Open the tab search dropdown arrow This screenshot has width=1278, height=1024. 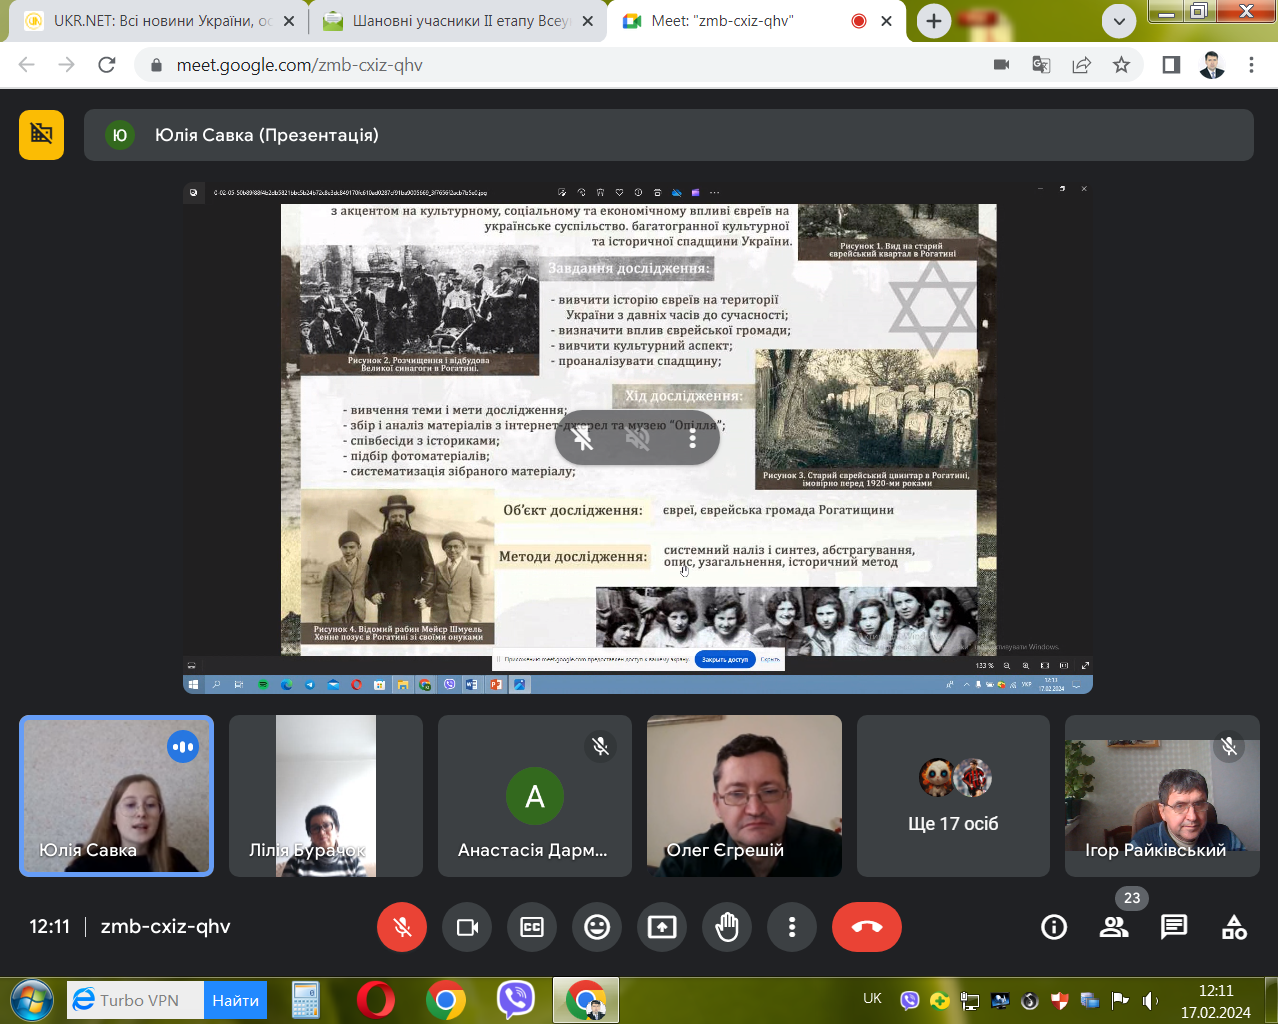pos(1119,21)
